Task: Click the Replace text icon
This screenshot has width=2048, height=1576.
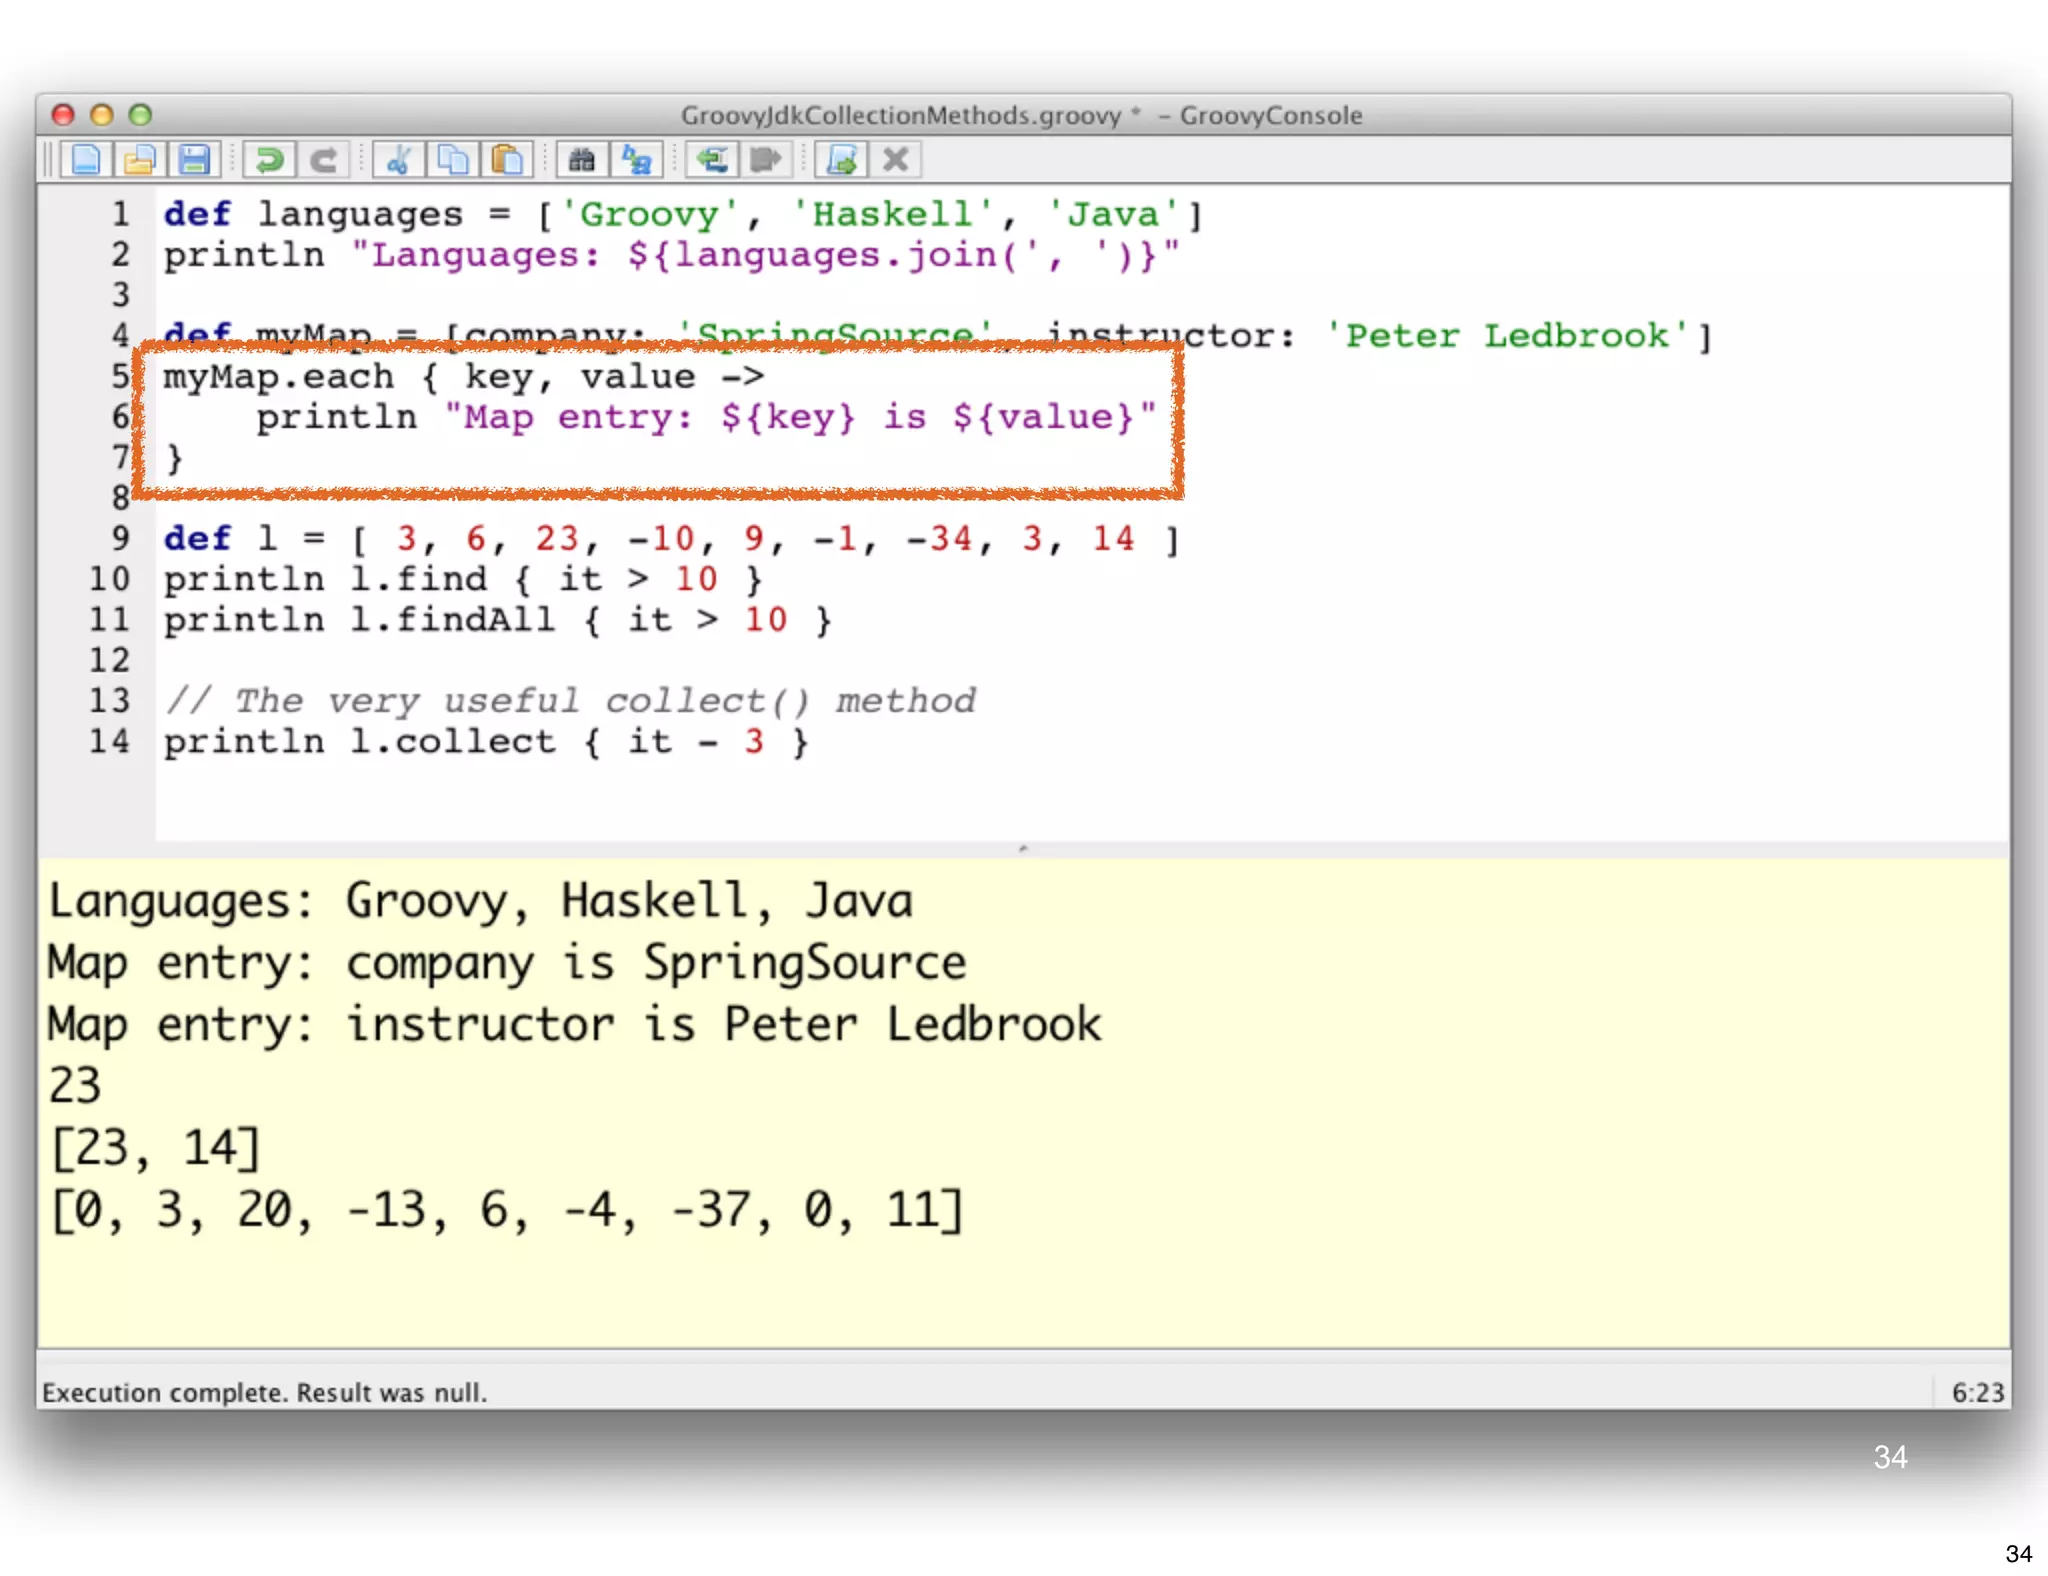Action: (x=636, y=160)
